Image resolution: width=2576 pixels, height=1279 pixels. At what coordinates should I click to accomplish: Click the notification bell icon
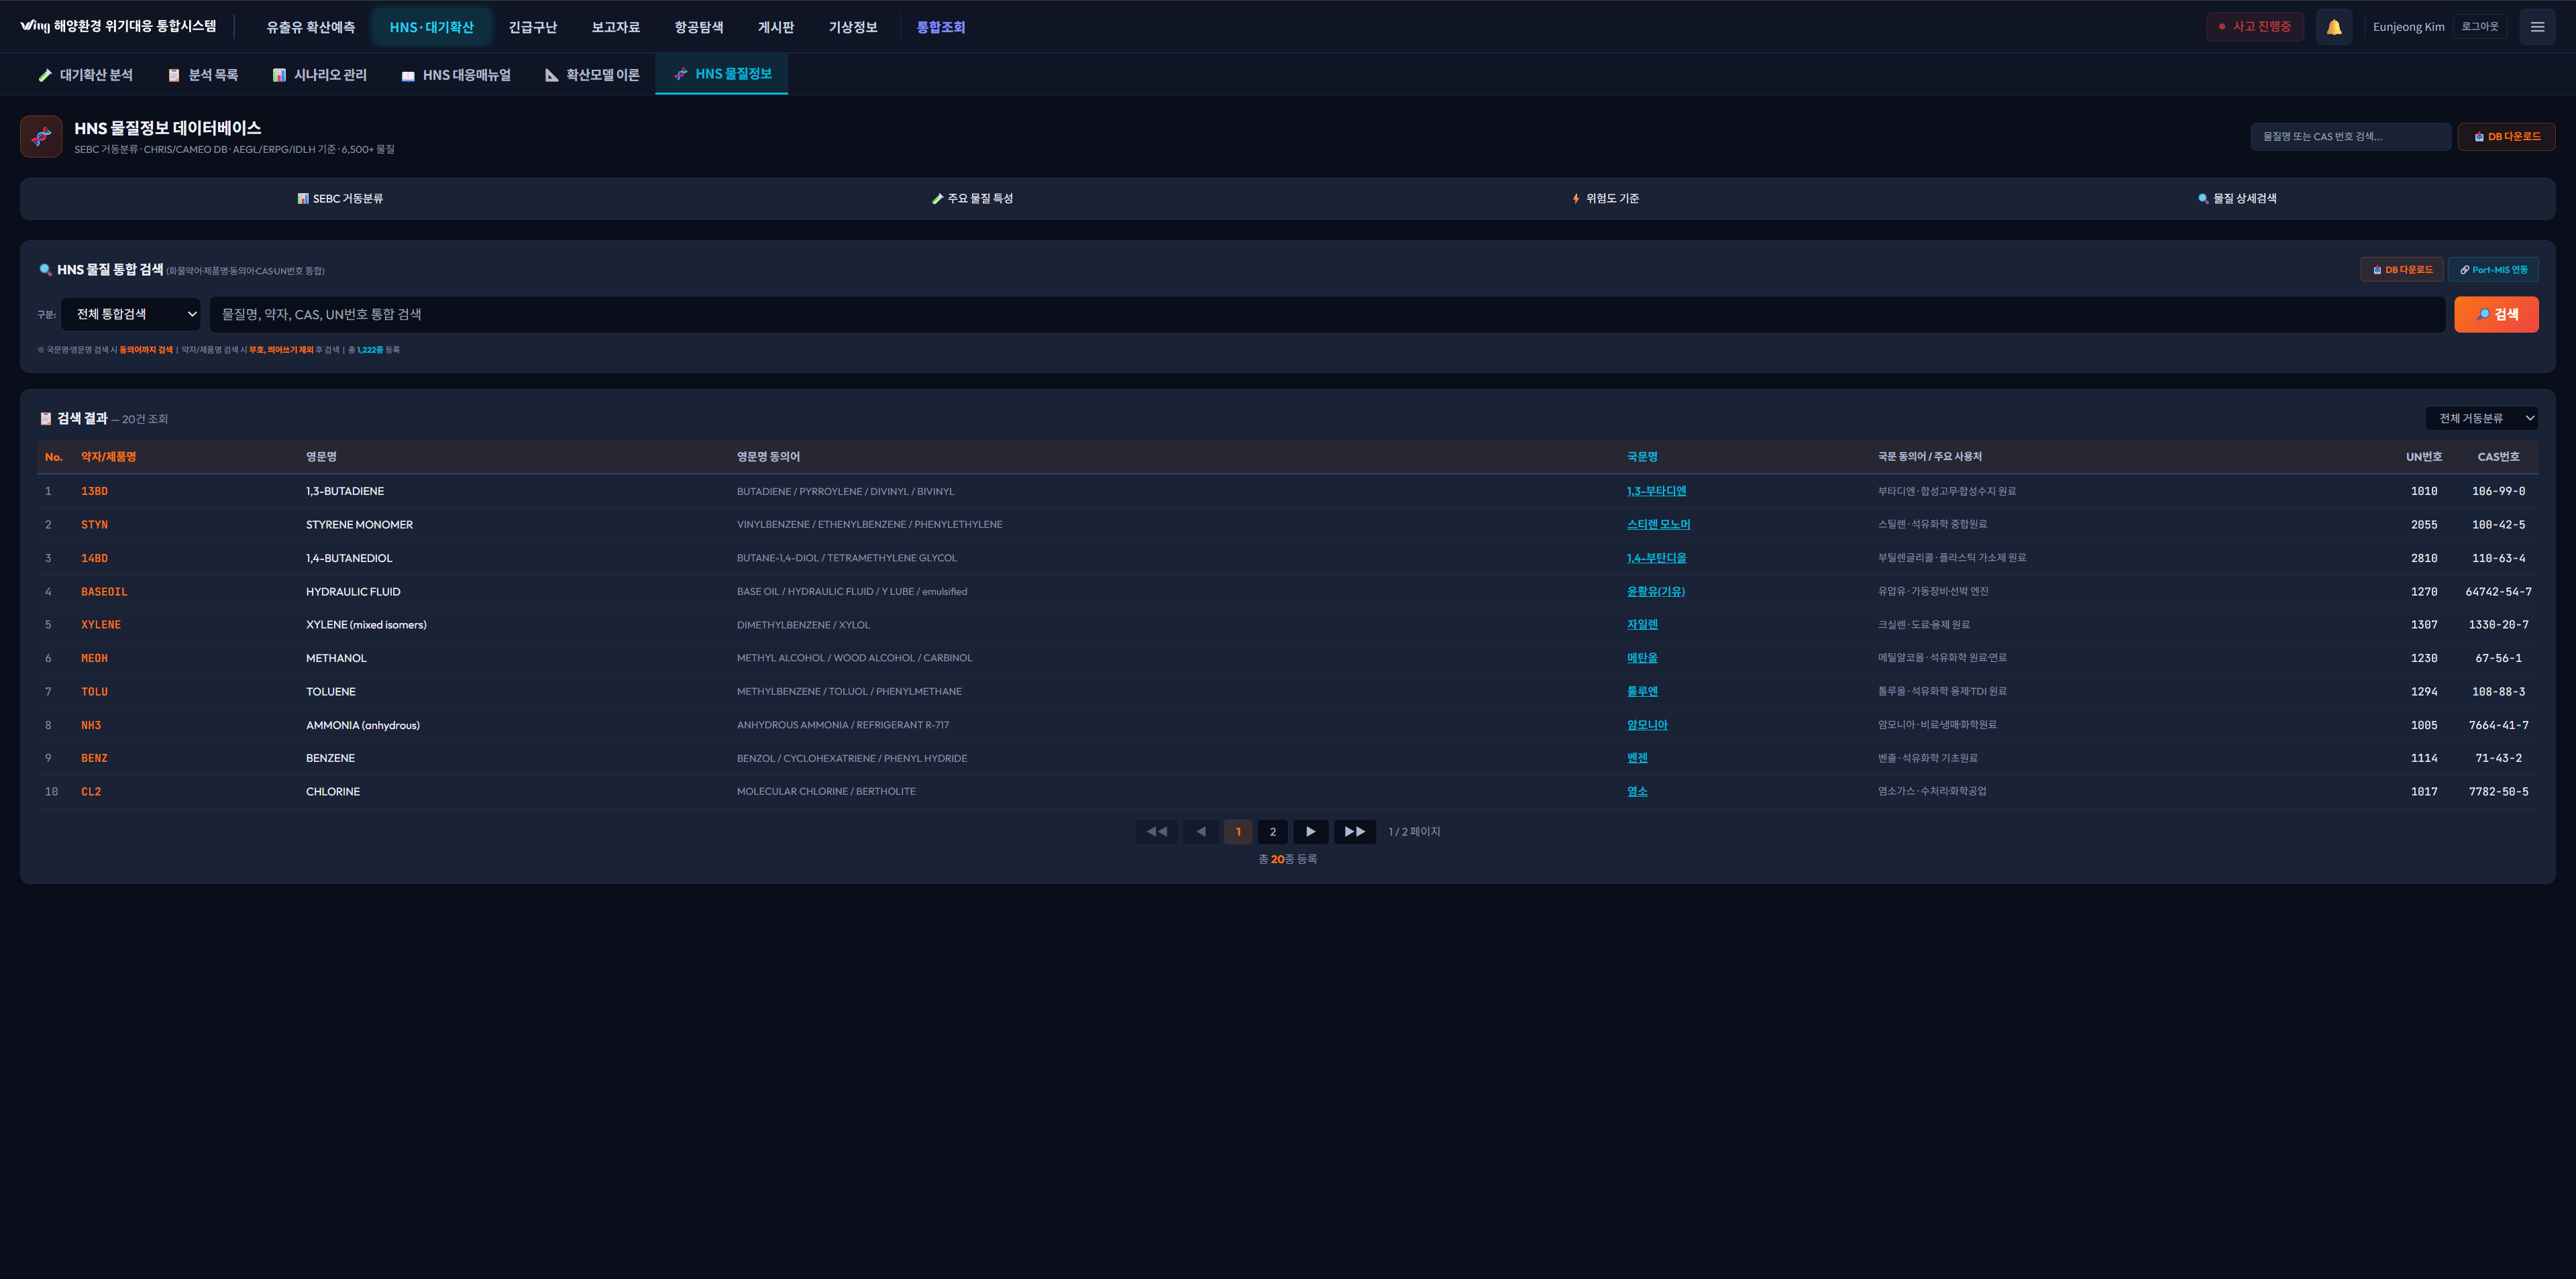(2333, 27)
